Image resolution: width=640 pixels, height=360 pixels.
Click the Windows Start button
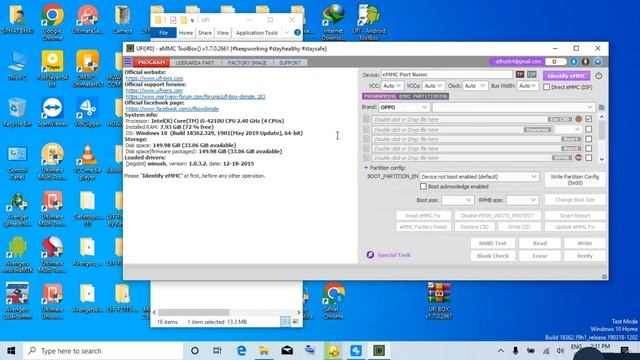pos(11,351)
